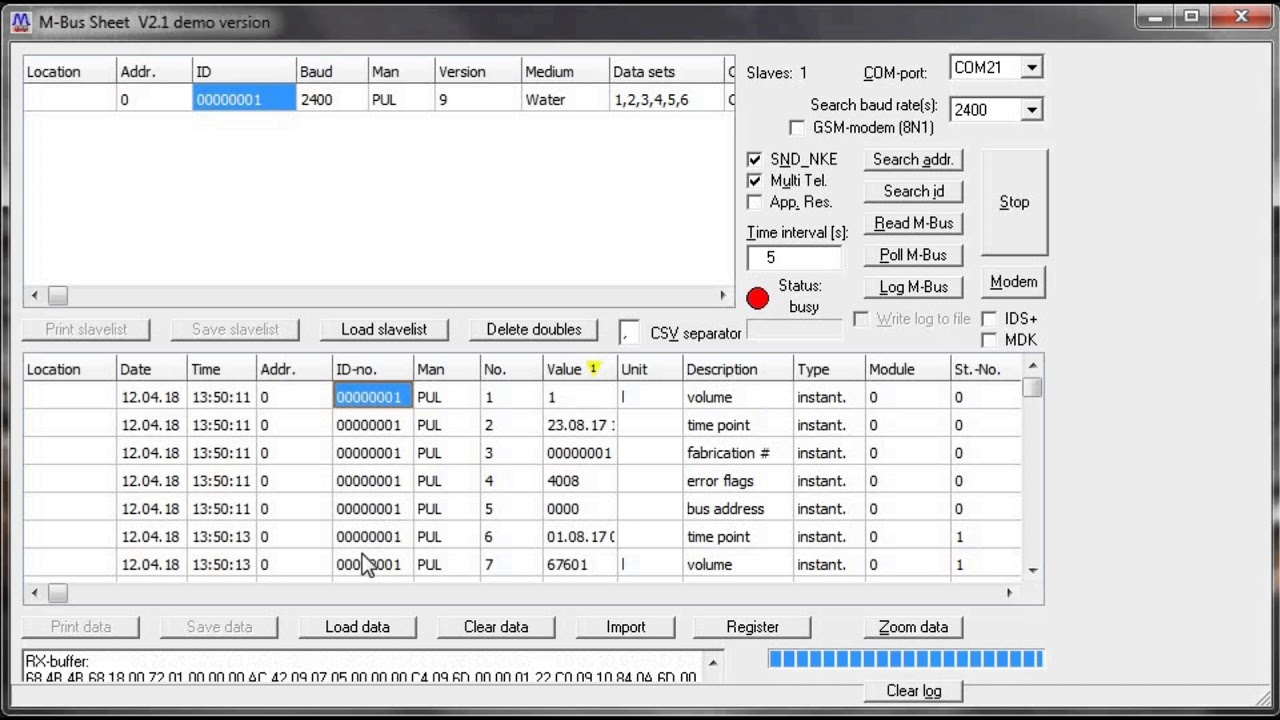
Task: Click Zoom data button
Action: click(913, 627)
